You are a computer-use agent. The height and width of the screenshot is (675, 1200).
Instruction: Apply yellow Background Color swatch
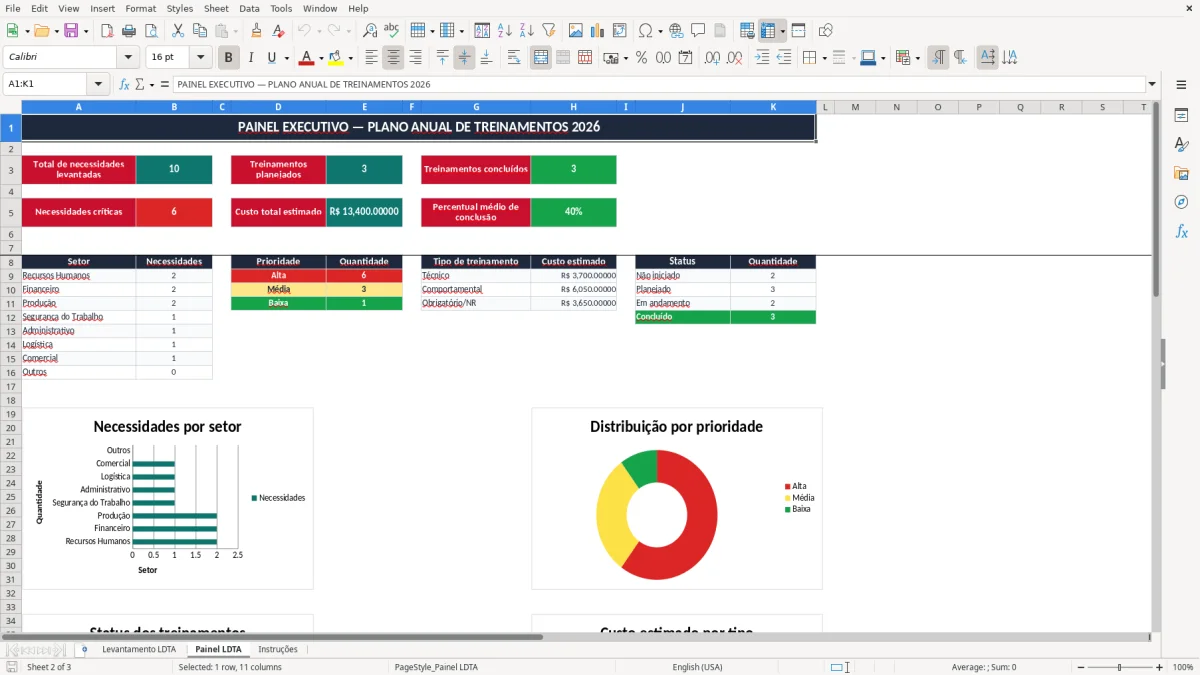336,58
